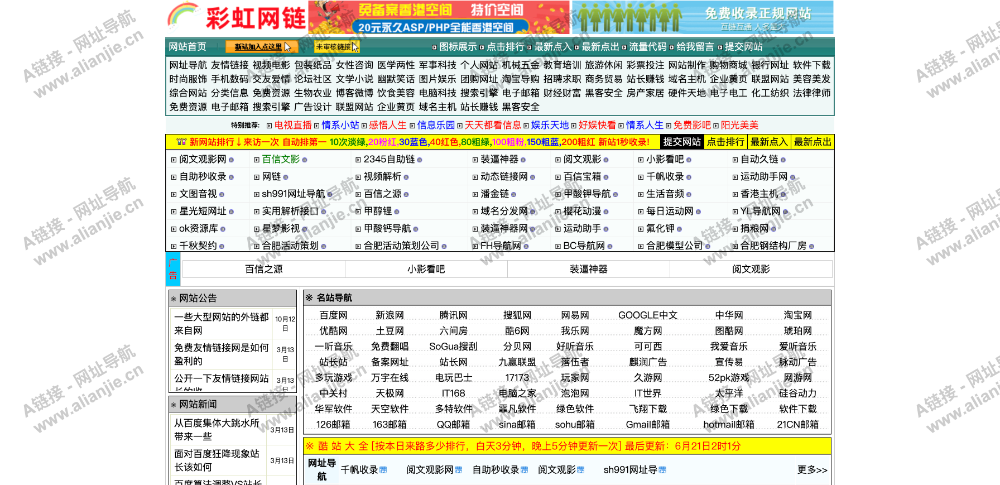Open the 军事科技 category link
The width and height of the screenshot is (1000, 485).
[438, 65]
